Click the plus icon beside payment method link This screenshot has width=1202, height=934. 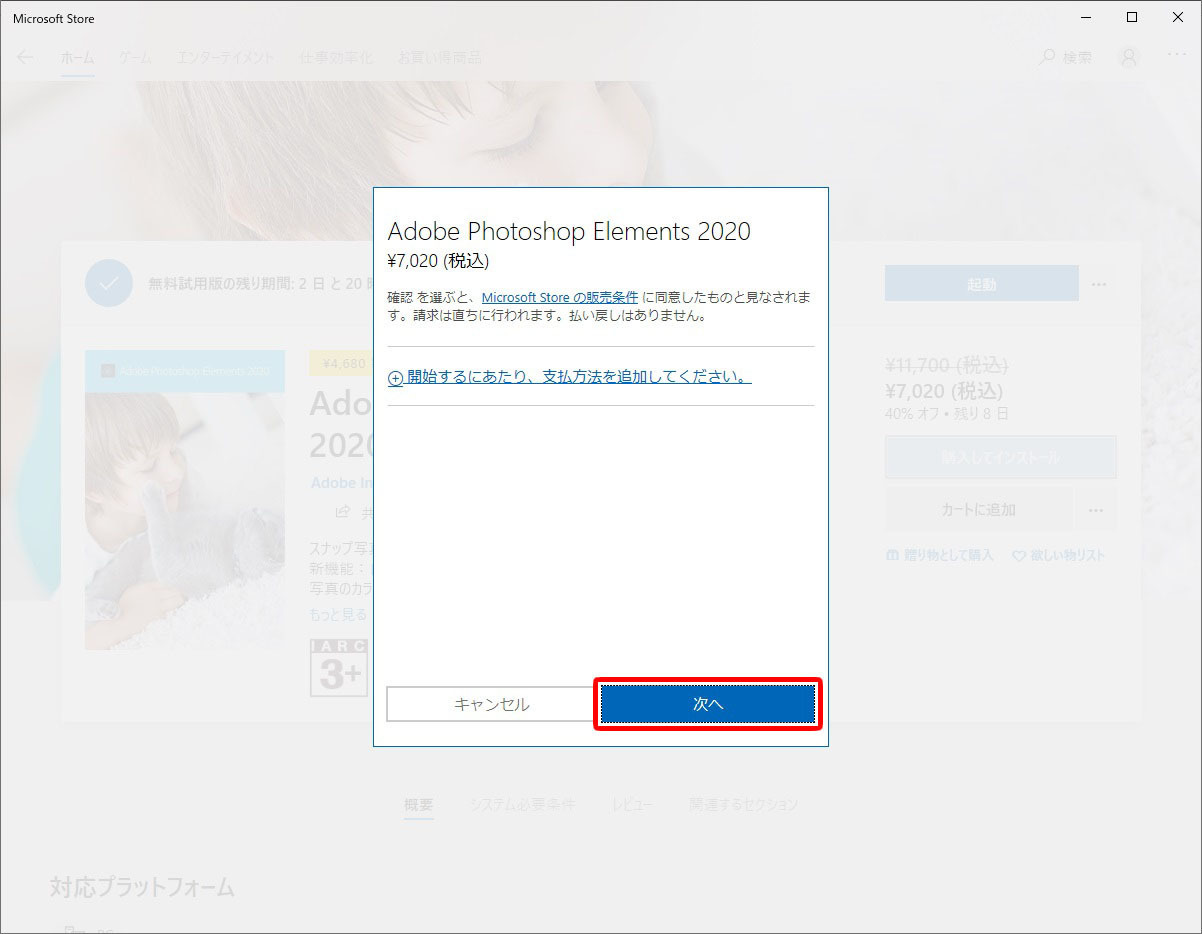[x=395, y=378]
